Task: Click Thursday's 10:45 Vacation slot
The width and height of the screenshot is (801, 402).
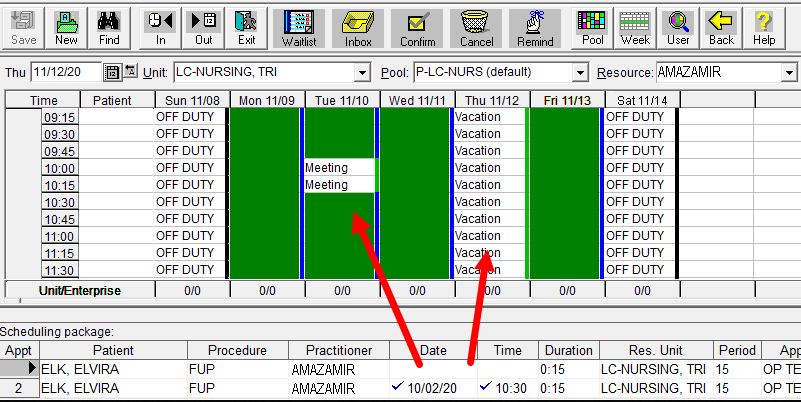Action: pyautogui.click(x=489, y=218)
